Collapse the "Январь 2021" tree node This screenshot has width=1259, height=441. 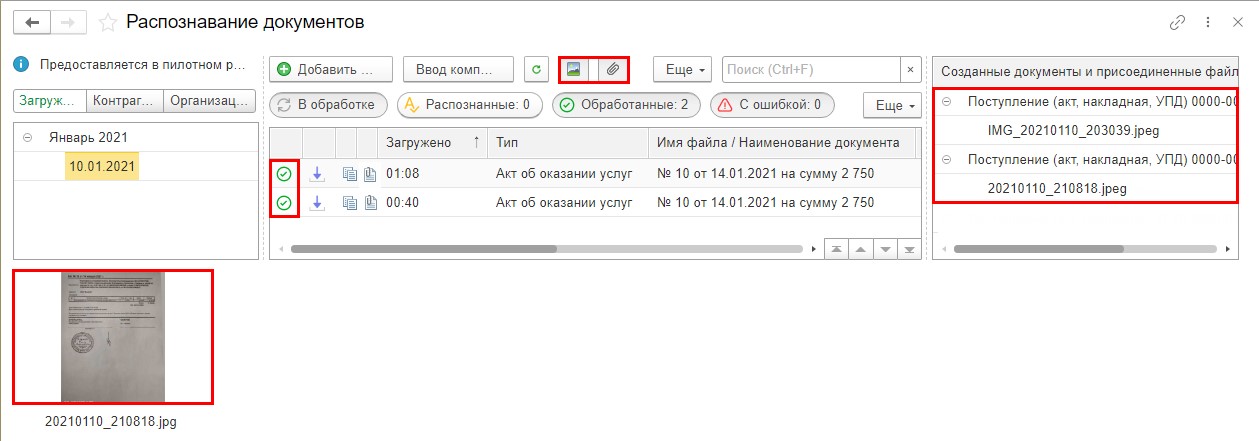click(27, 137)
